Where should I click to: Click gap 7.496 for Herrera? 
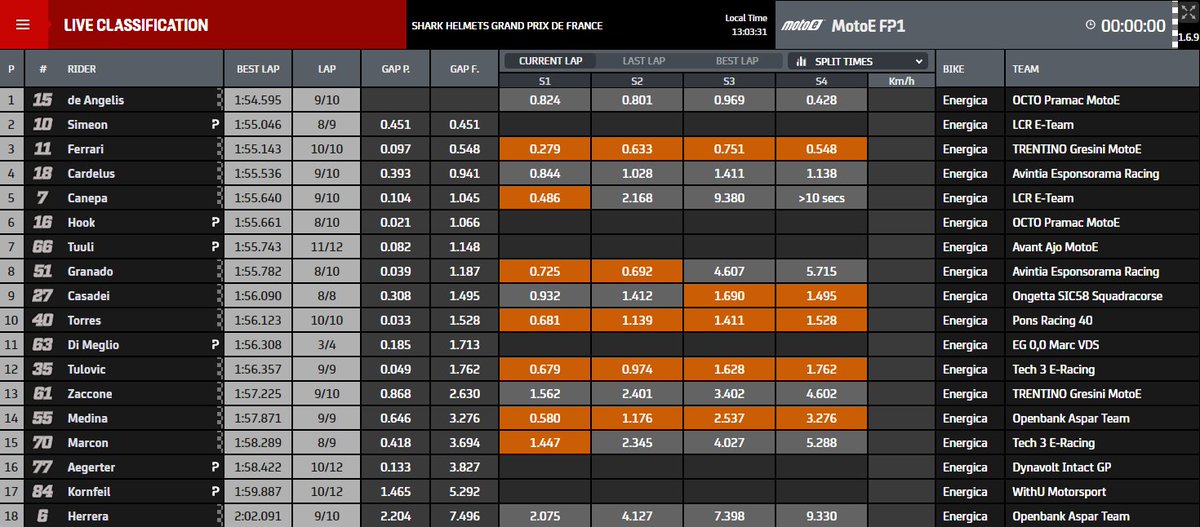(465, 516)
